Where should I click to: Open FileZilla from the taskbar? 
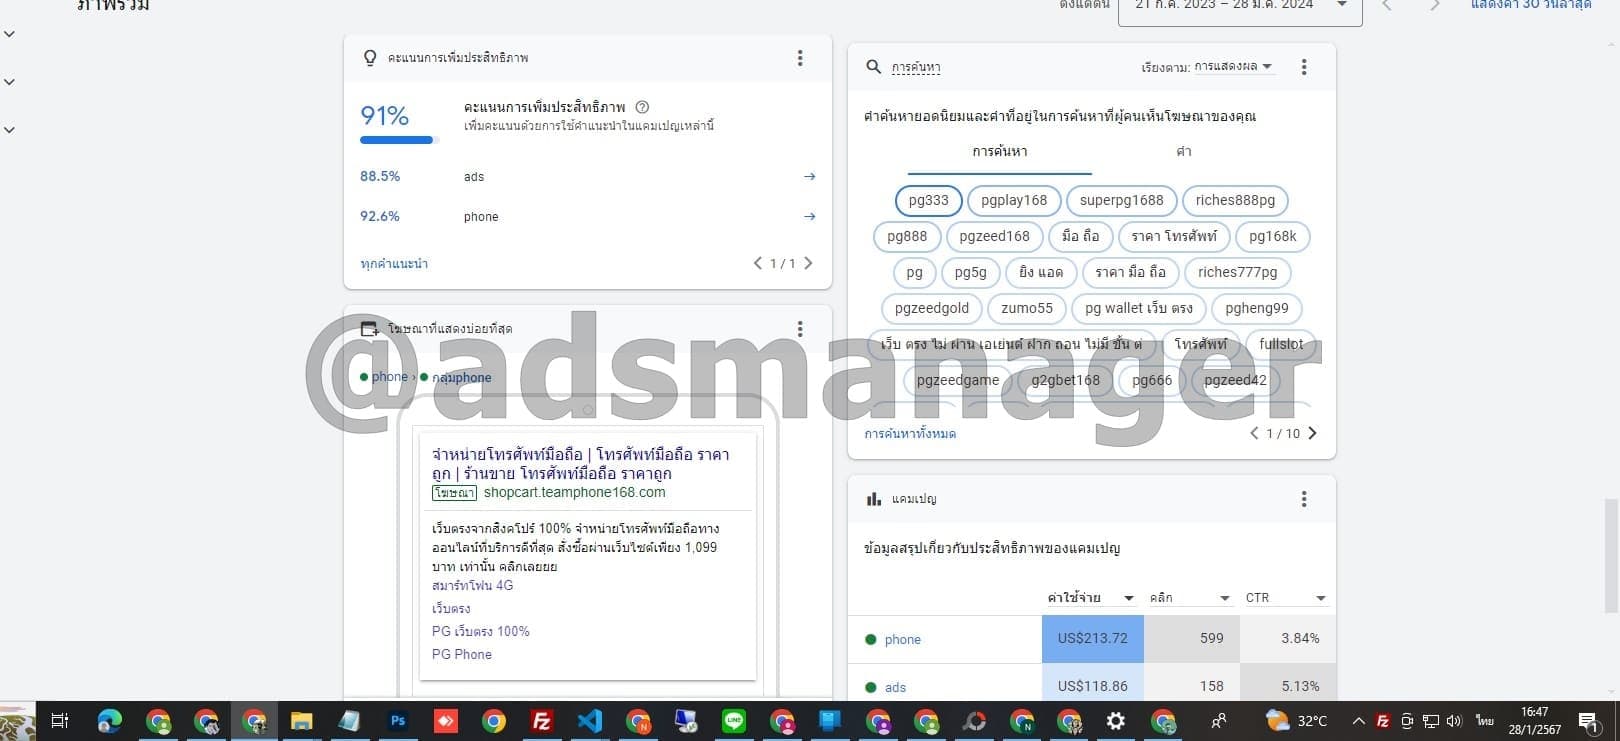[x=541, y=721]
